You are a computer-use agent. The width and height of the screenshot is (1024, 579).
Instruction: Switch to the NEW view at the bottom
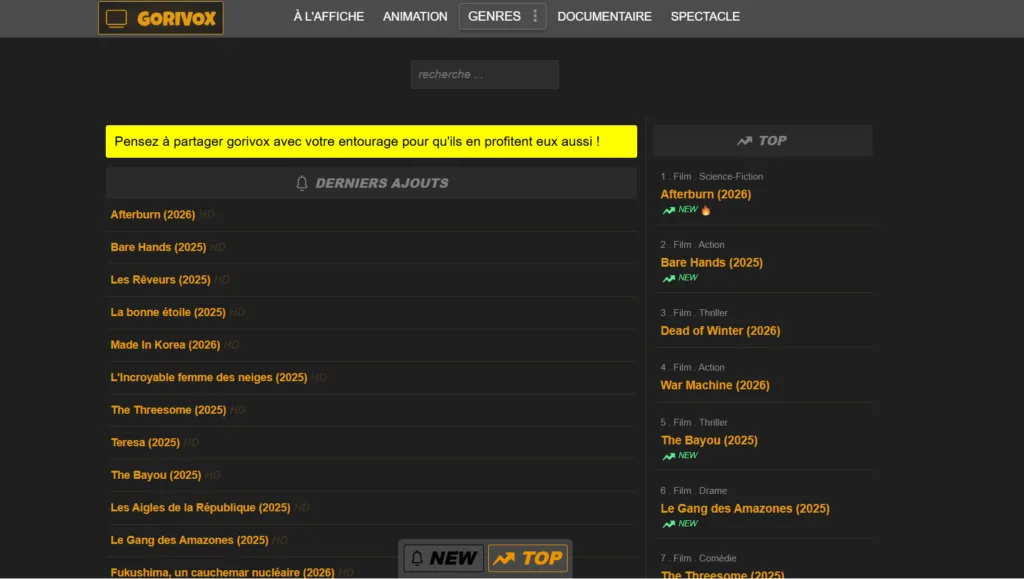point(443,558)
